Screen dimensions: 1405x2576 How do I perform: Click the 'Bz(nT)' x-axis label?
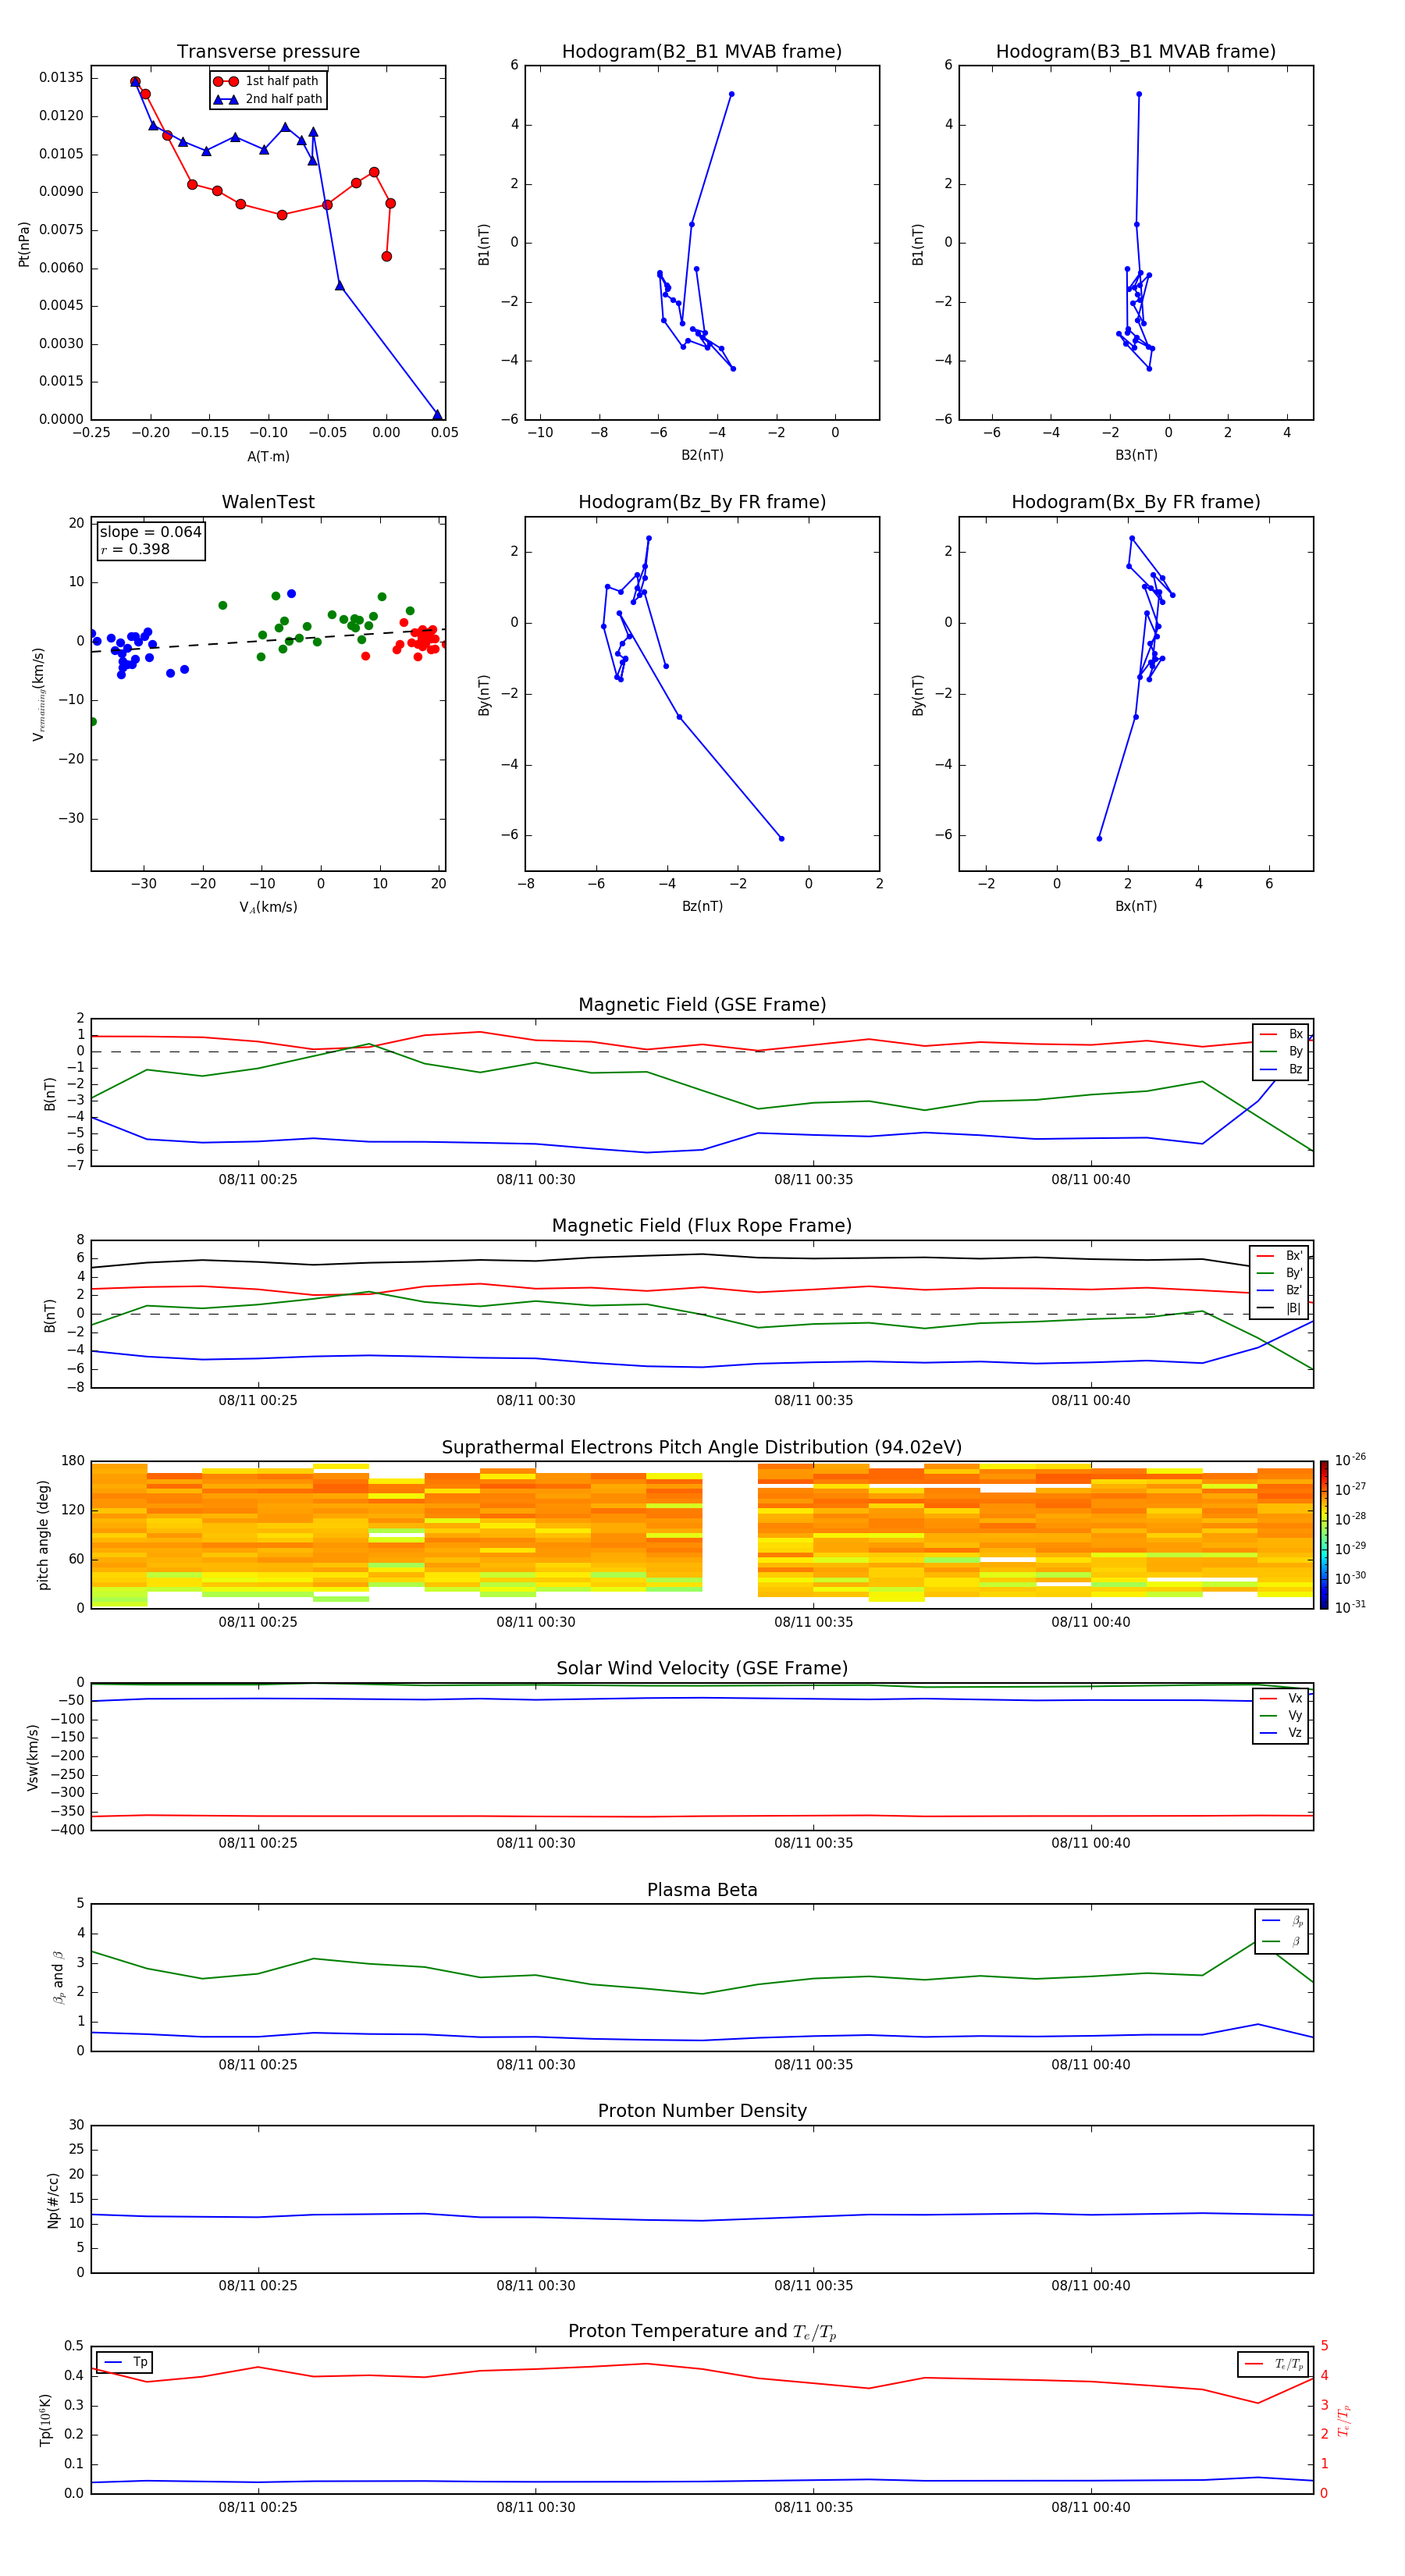pyautogui.click(x=702, y=906)
